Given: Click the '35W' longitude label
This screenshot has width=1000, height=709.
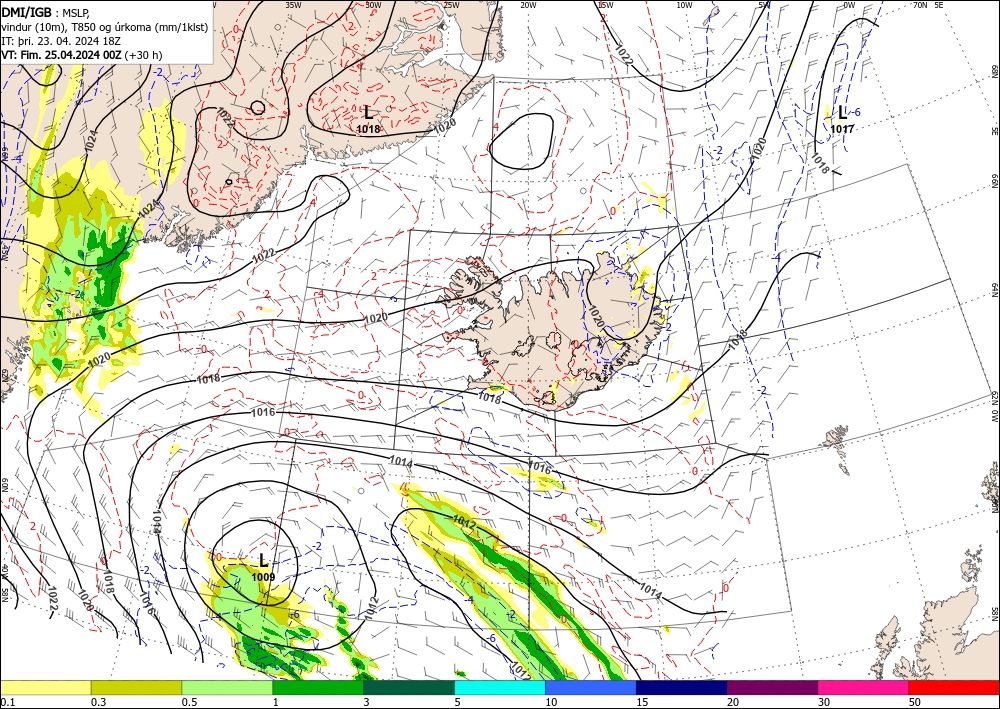Looking at the screenshot, I should coord(293,5).
